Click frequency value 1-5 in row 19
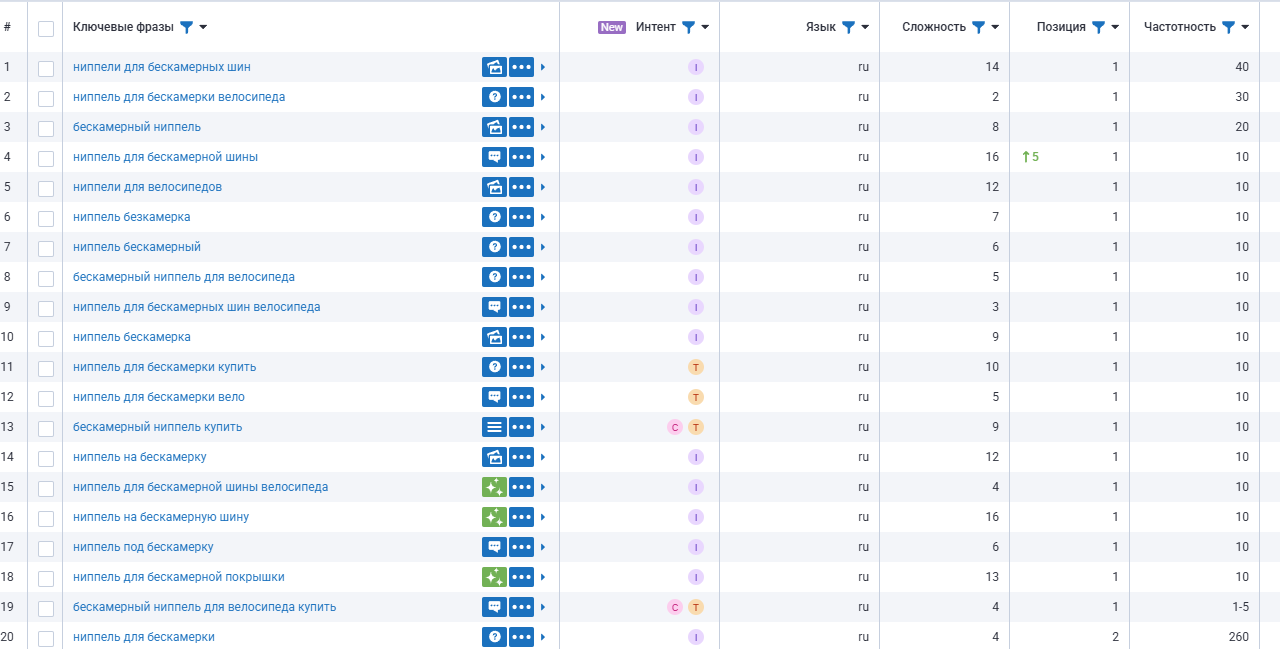This screenshot has width=1280, height=649. pos(1241,607)
